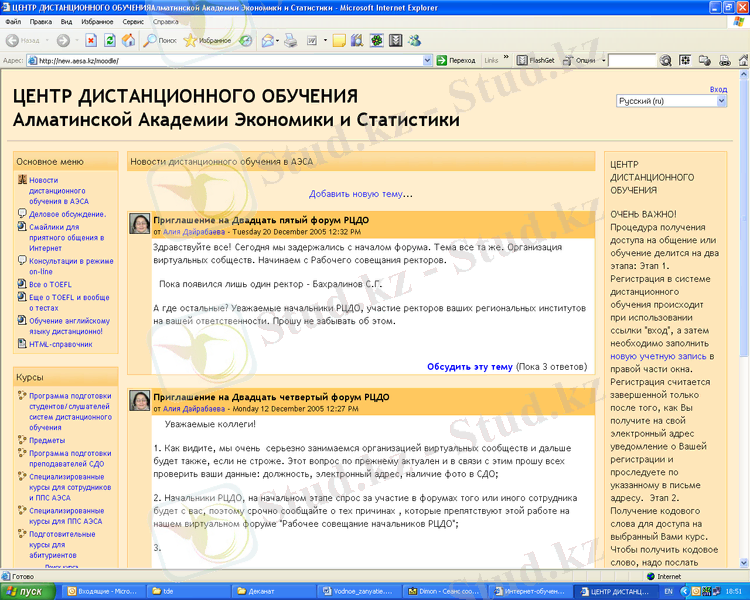
Task: Click the EN language indicator in the tray
Action: tap(669, 591)
